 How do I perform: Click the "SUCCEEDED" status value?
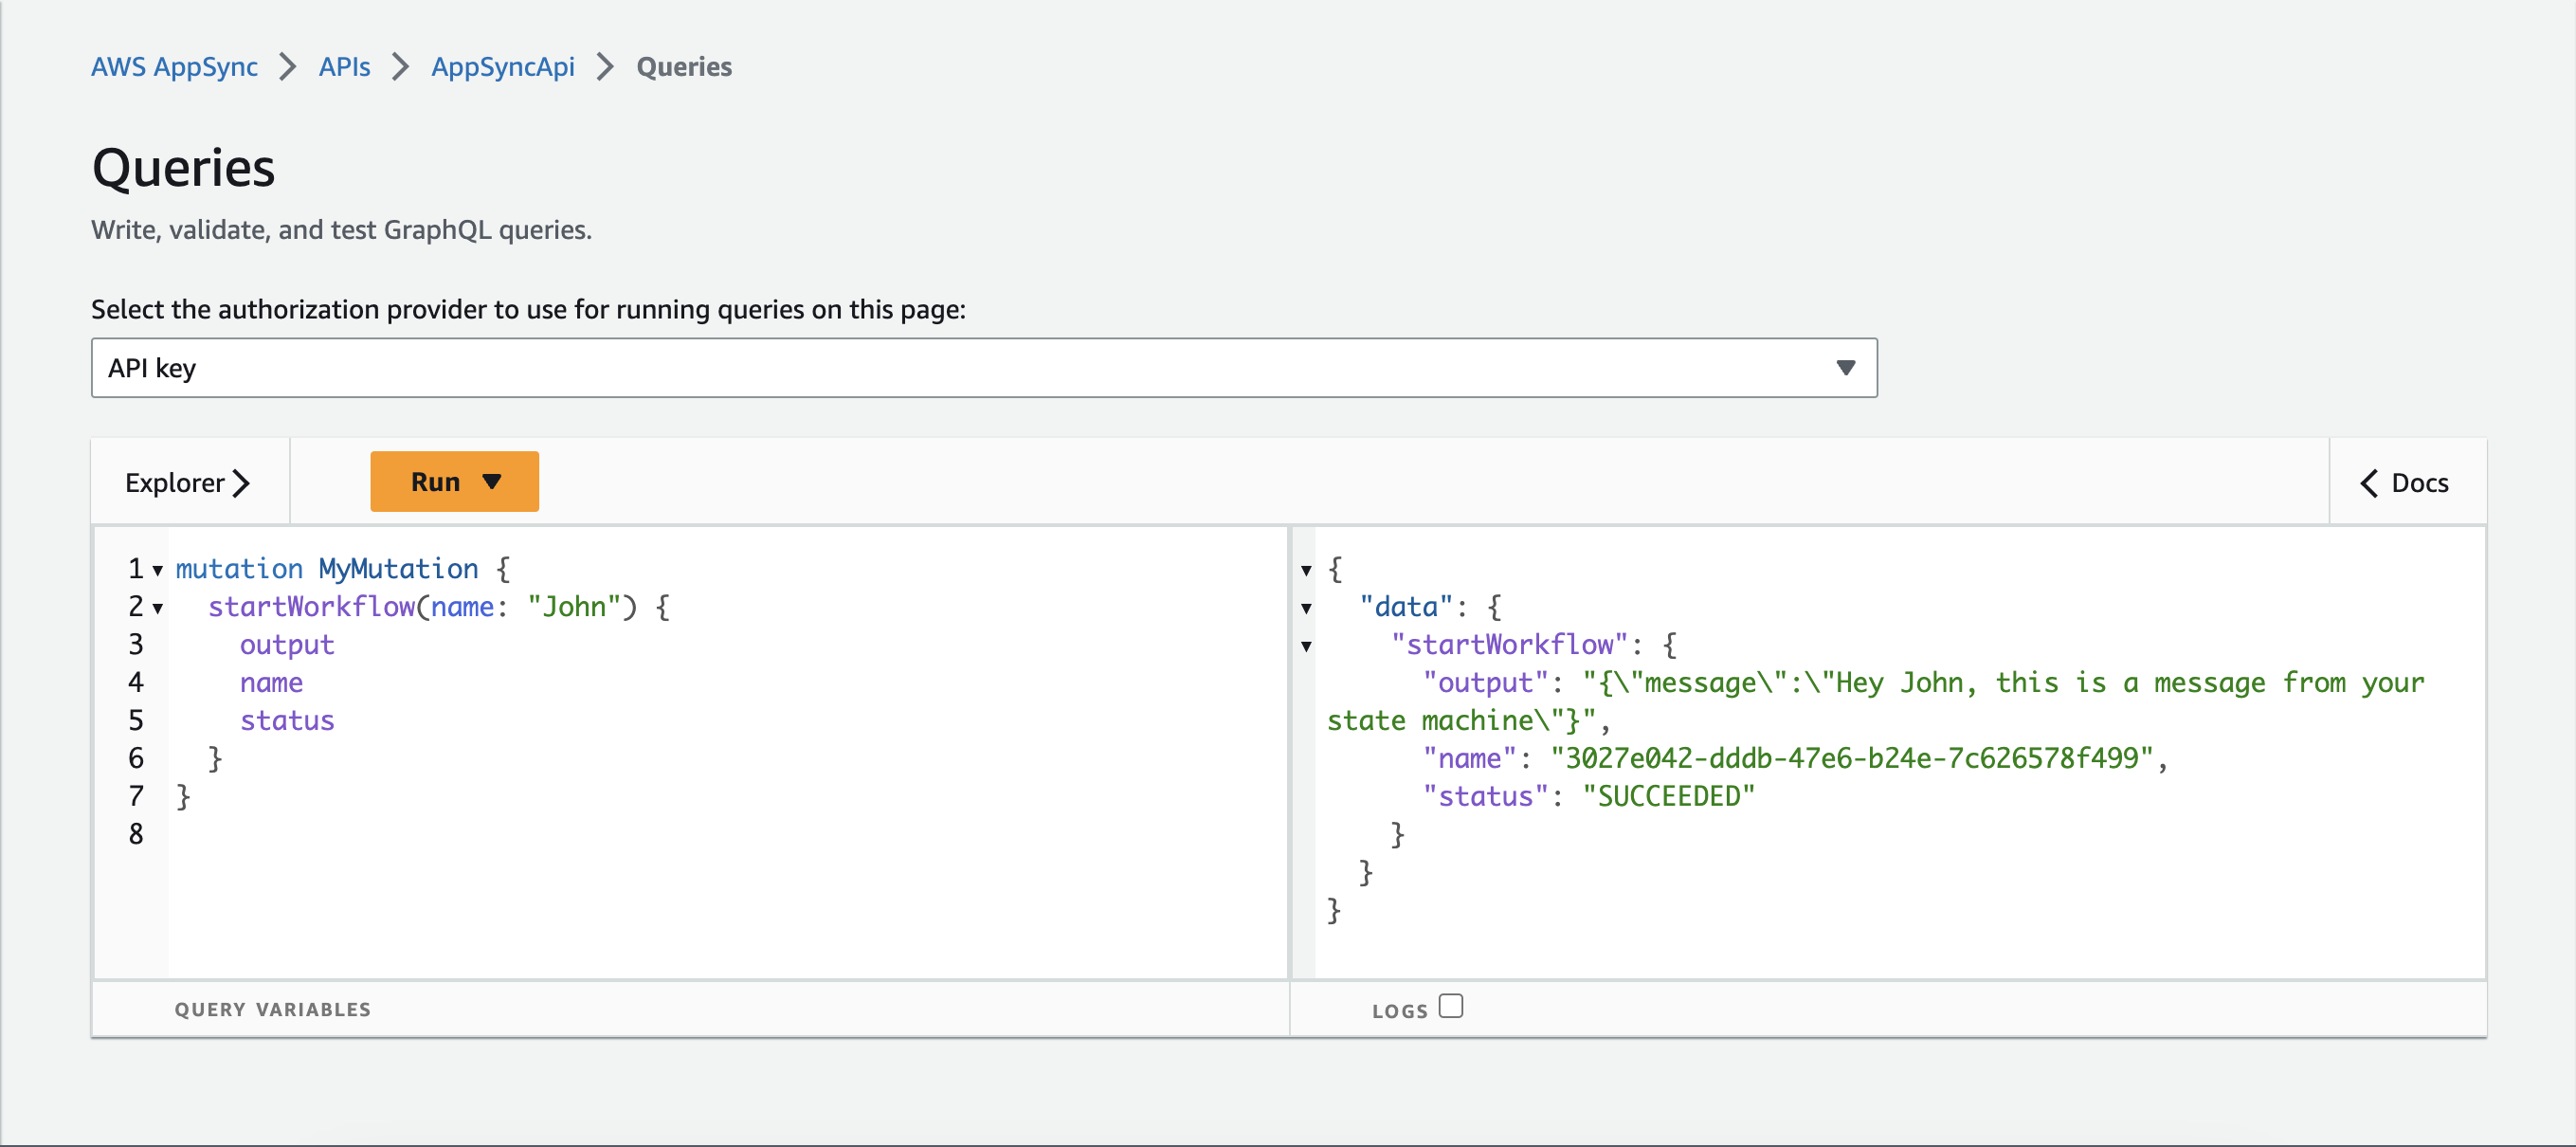1668,797
